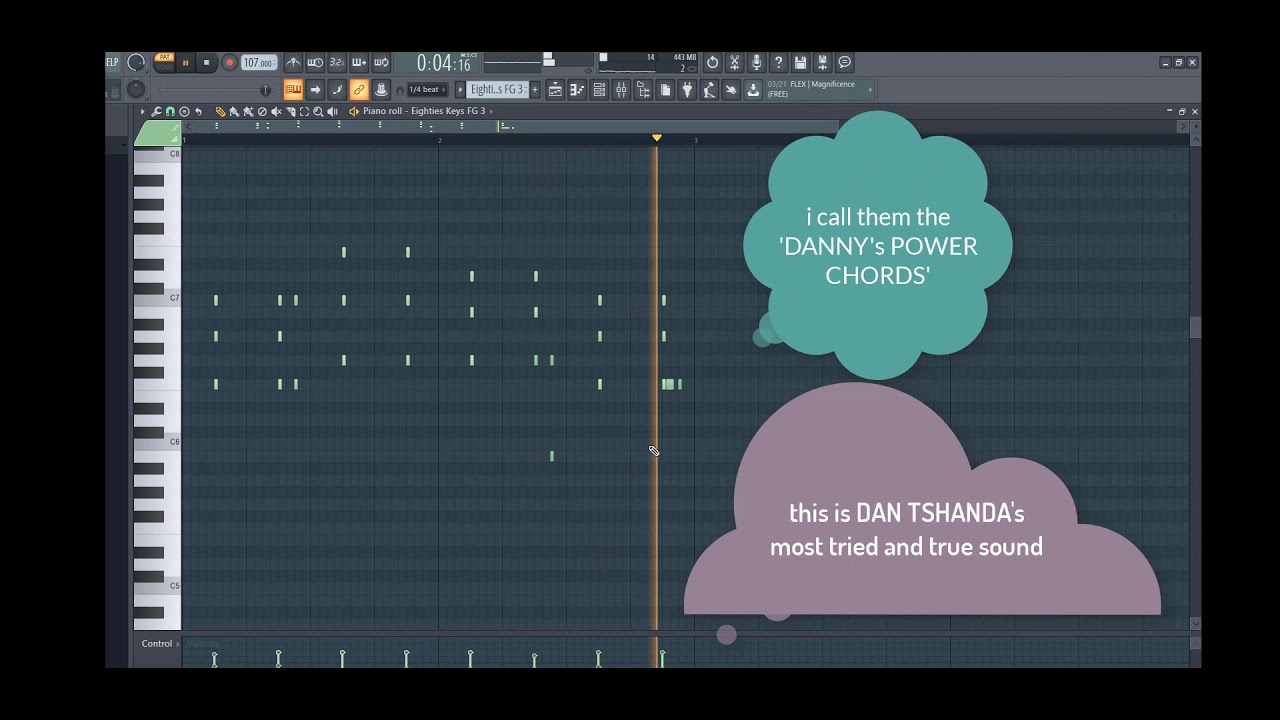Open the 1/4 beat global snap selector
Screen dimensions: 1280x720
pos(427,89)
